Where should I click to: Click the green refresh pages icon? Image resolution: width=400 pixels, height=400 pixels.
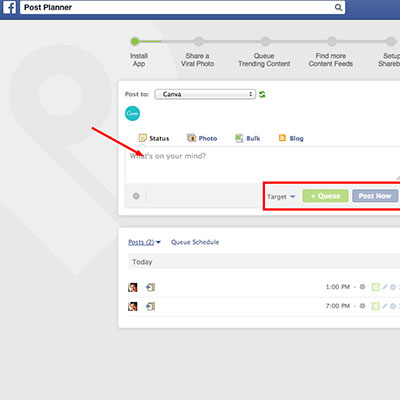click(262, 94)
